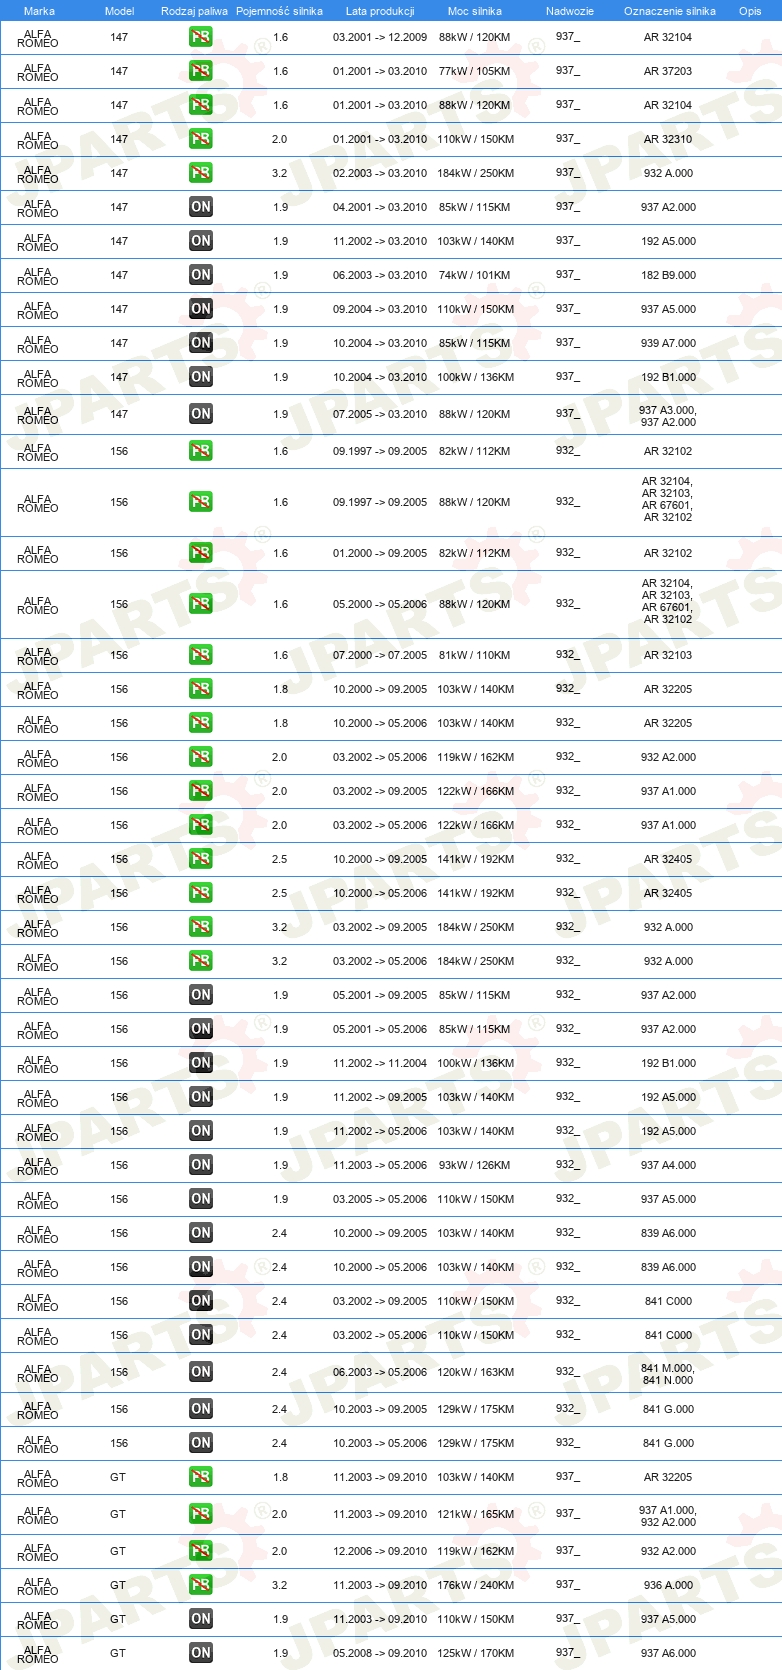Click the ON icon in the 156 93kW / 126KM row
This screenshot has width=782, height=1670.
(x=201, y=1165)
